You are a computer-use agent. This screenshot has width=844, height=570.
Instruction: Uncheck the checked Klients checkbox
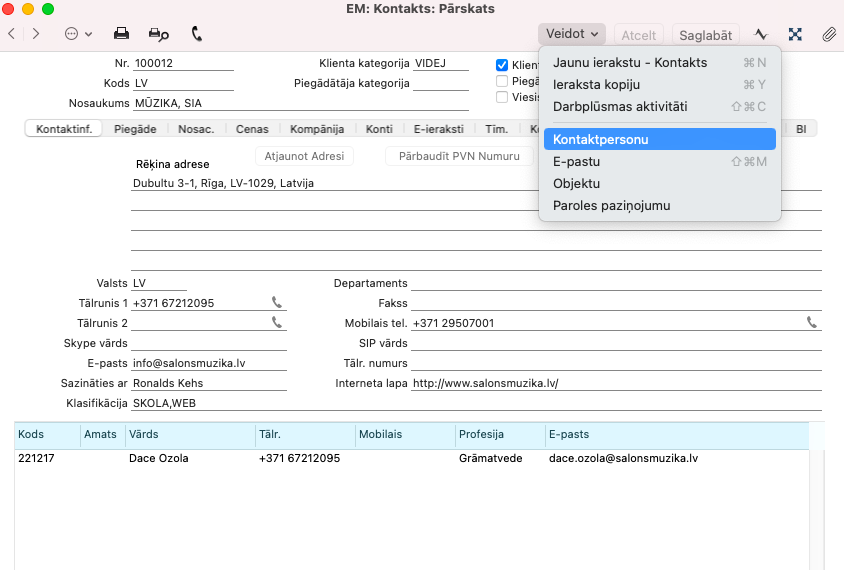click(x=502, y=65)
